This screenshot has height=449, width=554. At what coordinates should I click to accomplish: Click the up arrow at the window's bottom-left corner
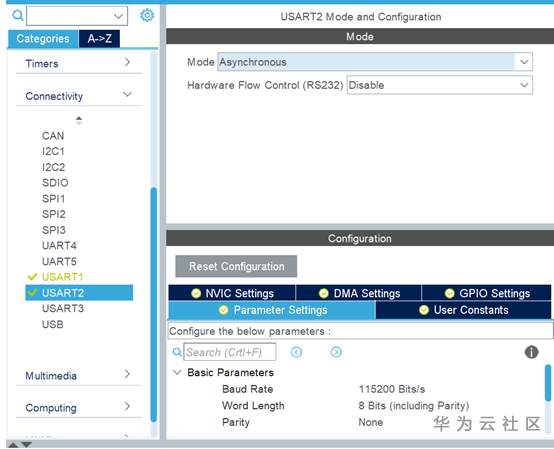[x=12, y=444]
